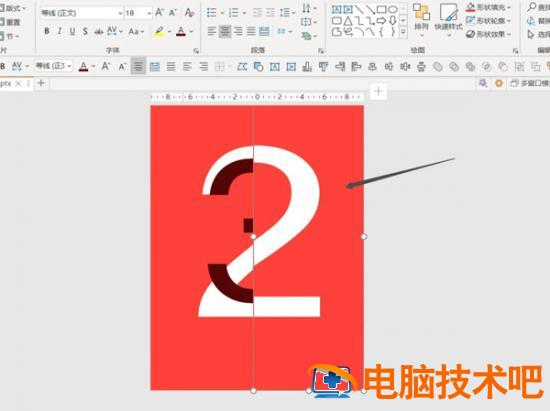The image size is (550, 411).
Task: Enable left alignment in the Paragraph group
Action: (x=212, y=32)
